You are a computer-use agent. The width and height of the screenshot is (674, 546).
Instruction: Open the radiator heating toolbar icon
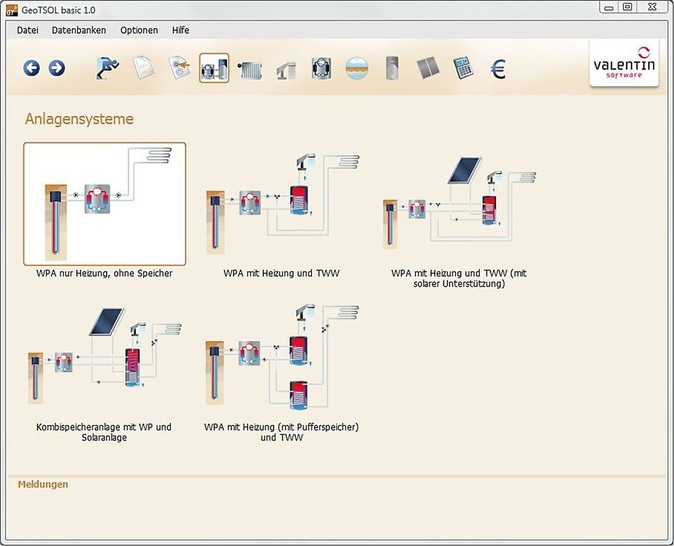click(x=250, y=68)
